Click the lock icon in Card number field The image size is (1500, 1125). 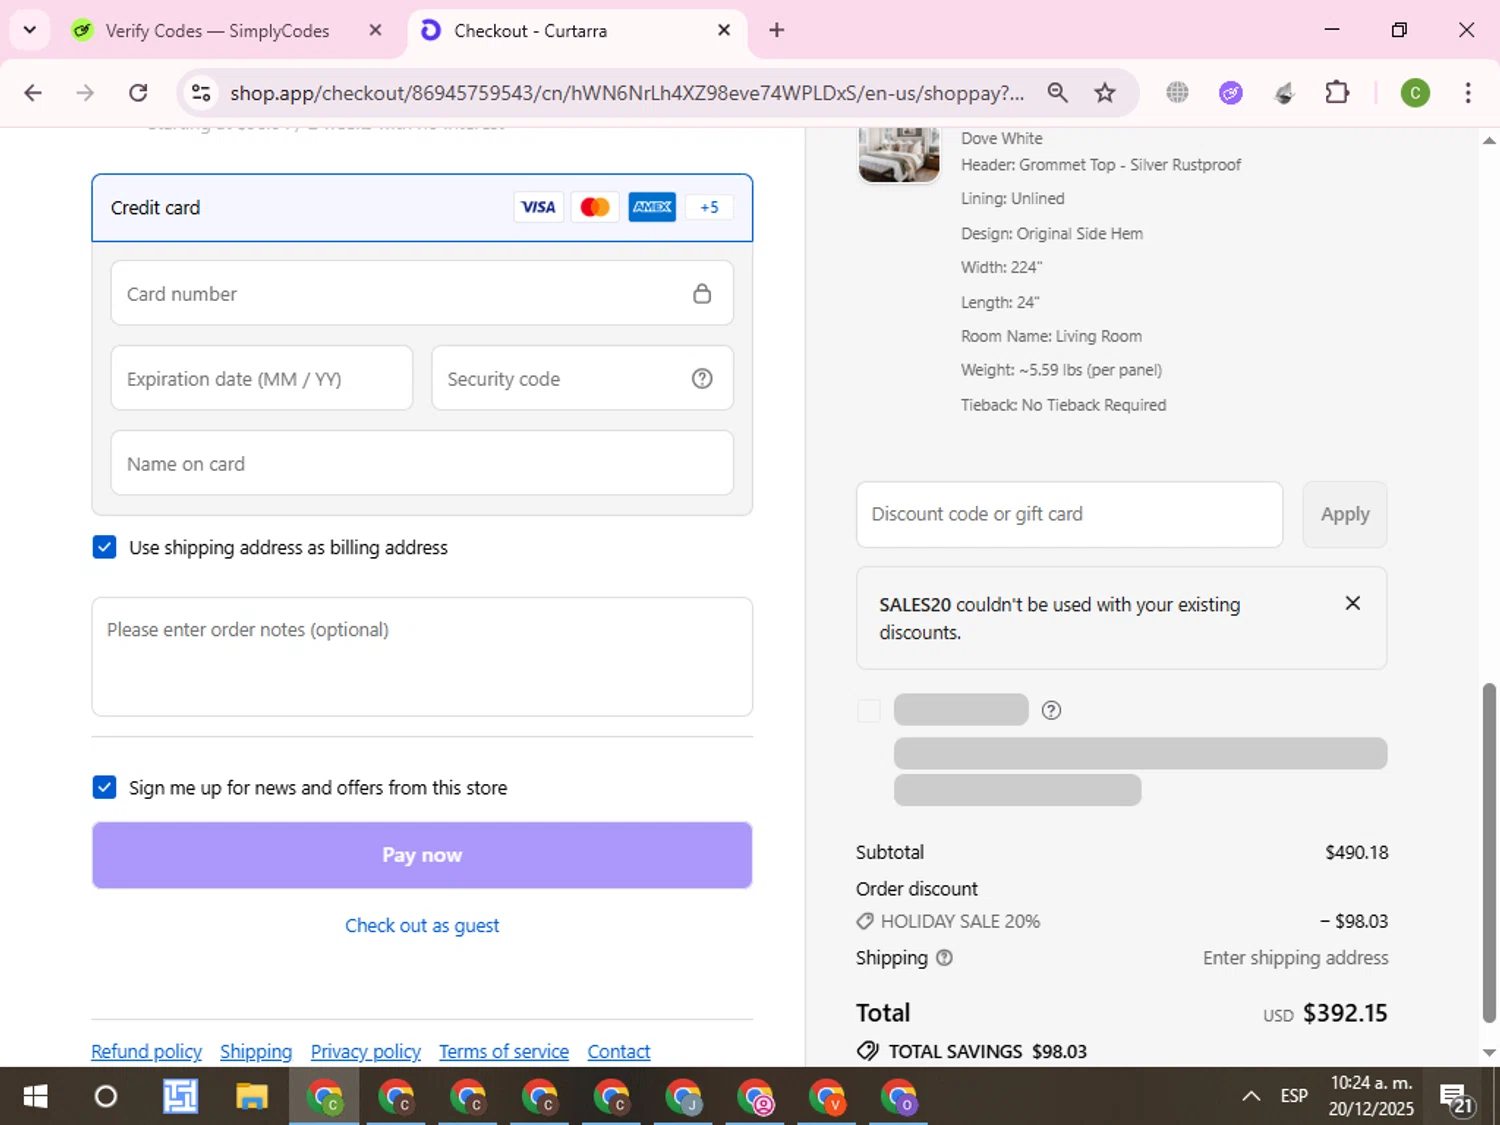click(702, 293)
